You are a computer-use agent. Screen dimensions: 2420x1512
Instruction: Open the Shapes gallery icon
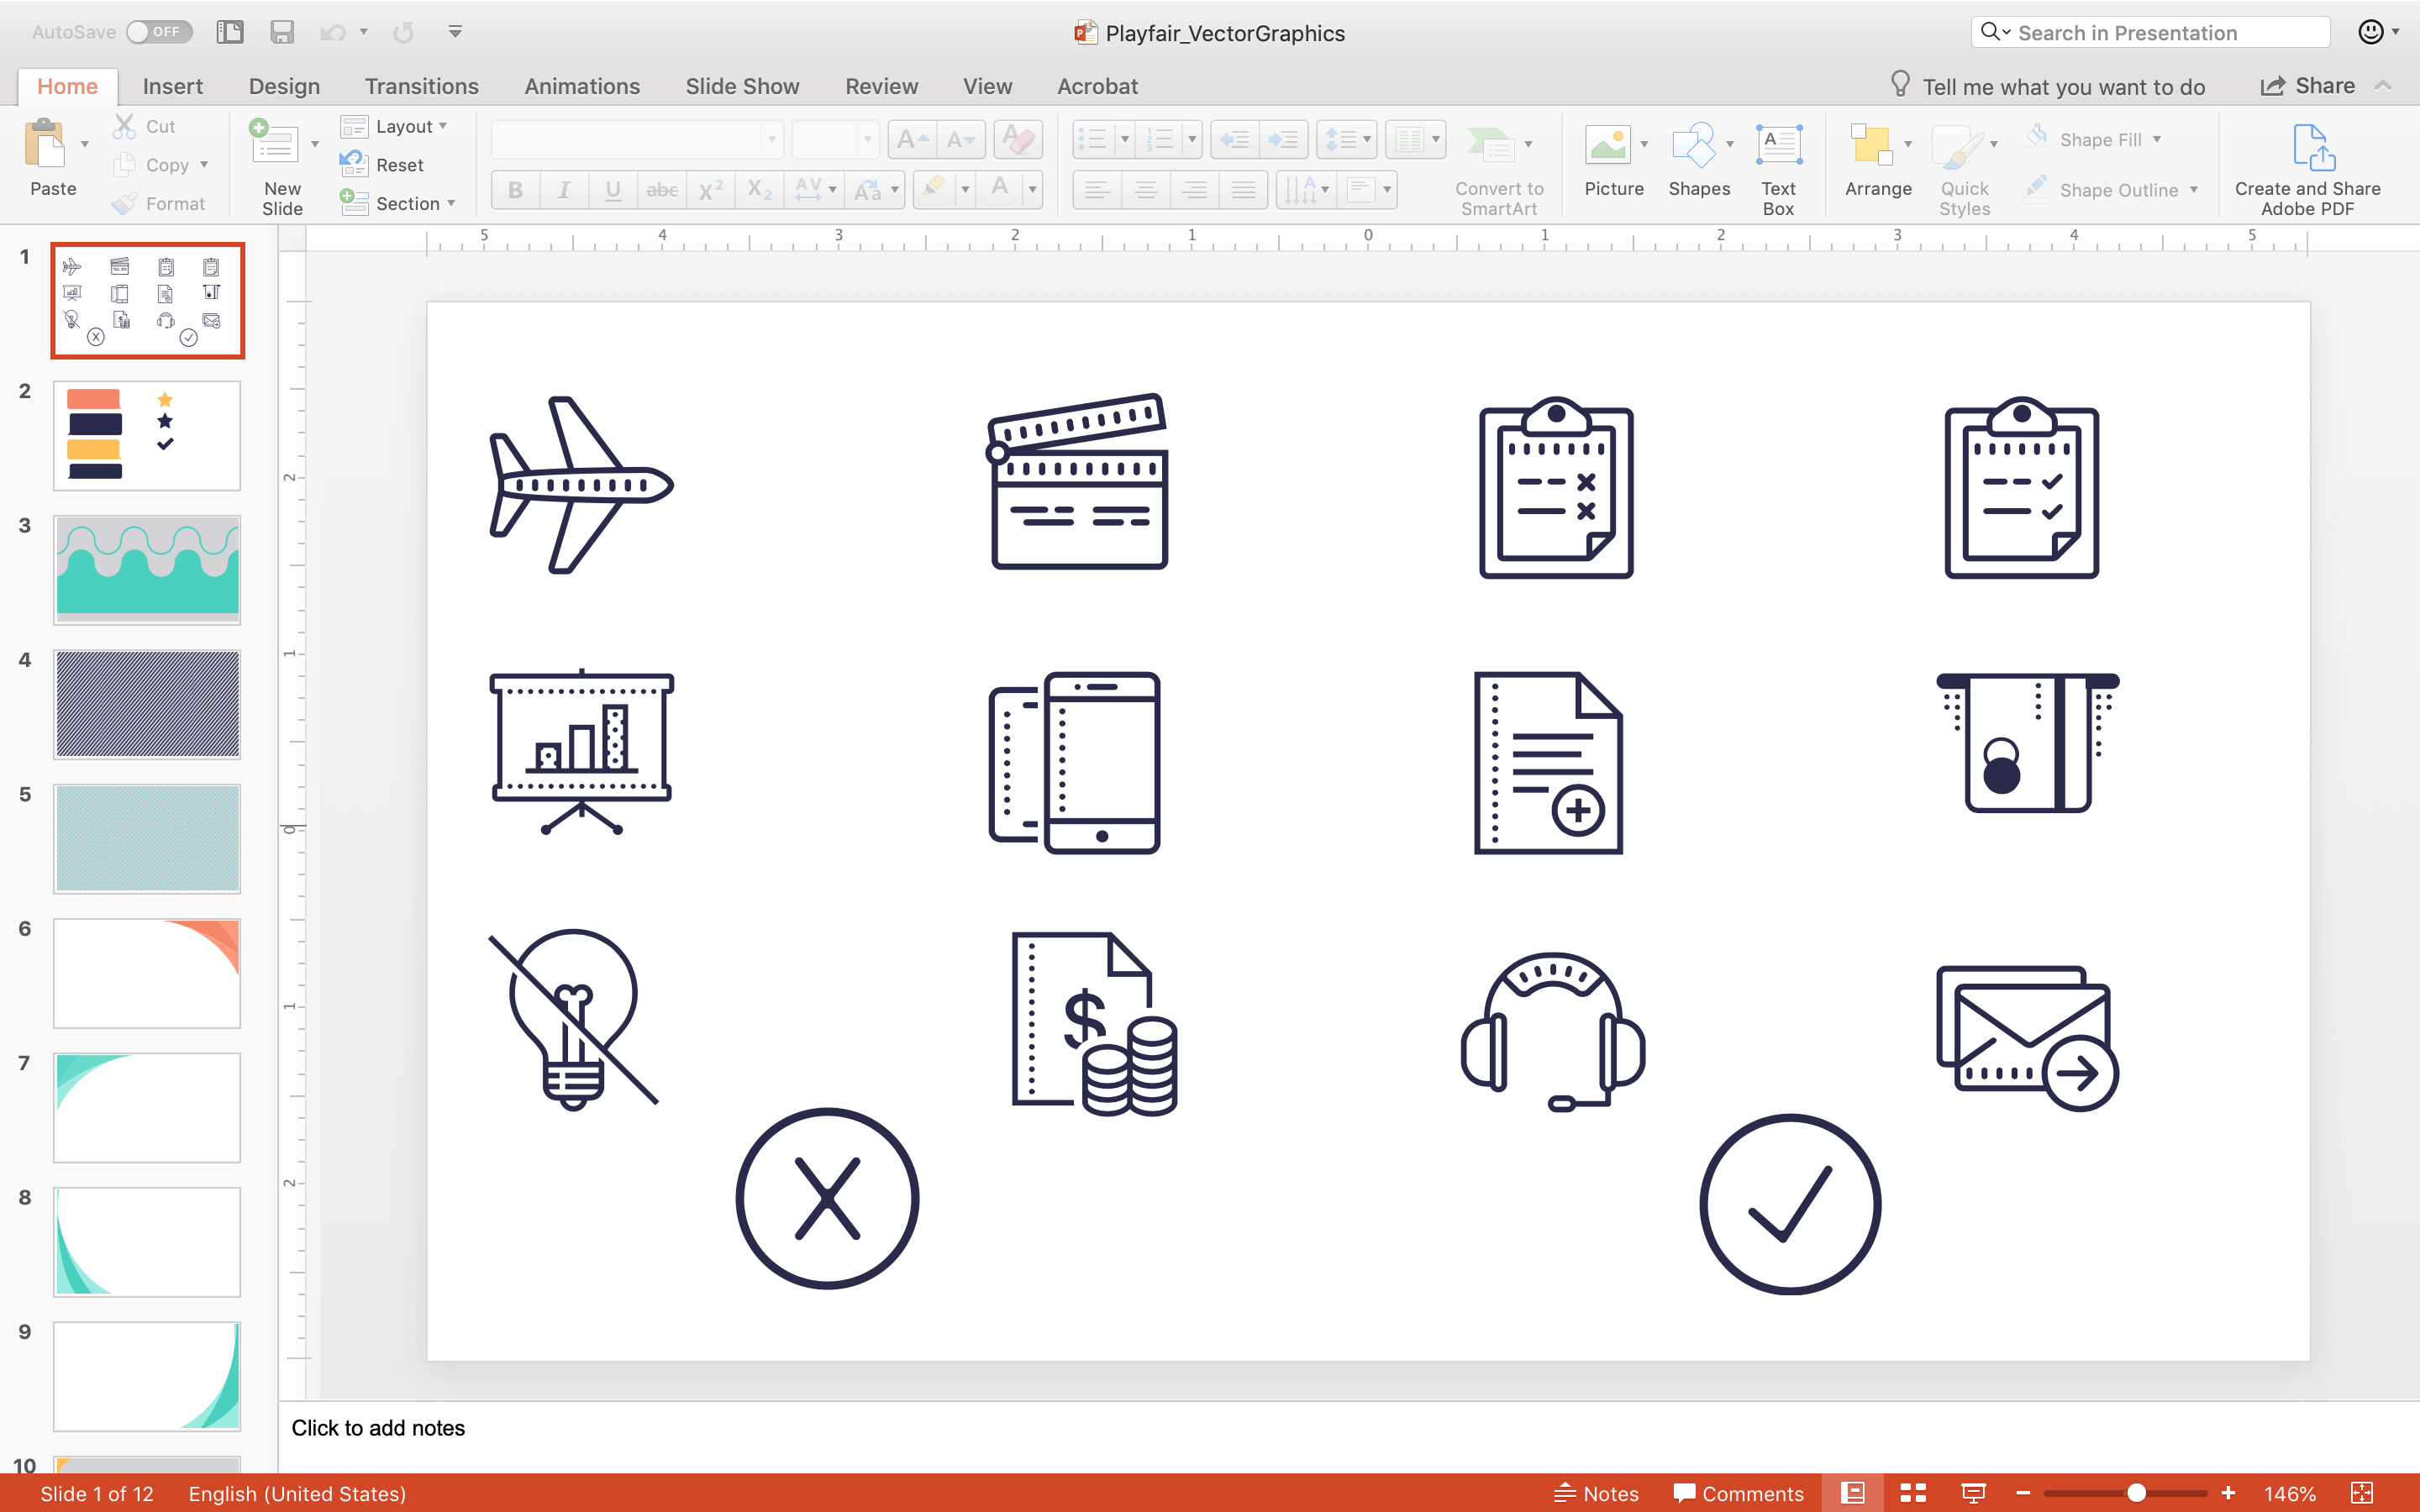tap(1693, 147)
